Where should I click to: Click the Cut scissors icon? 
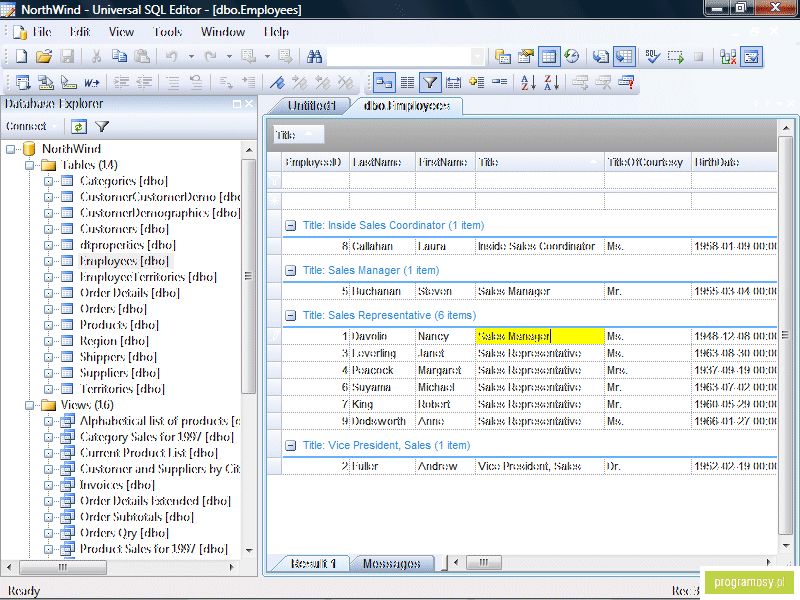click(96, 56)
